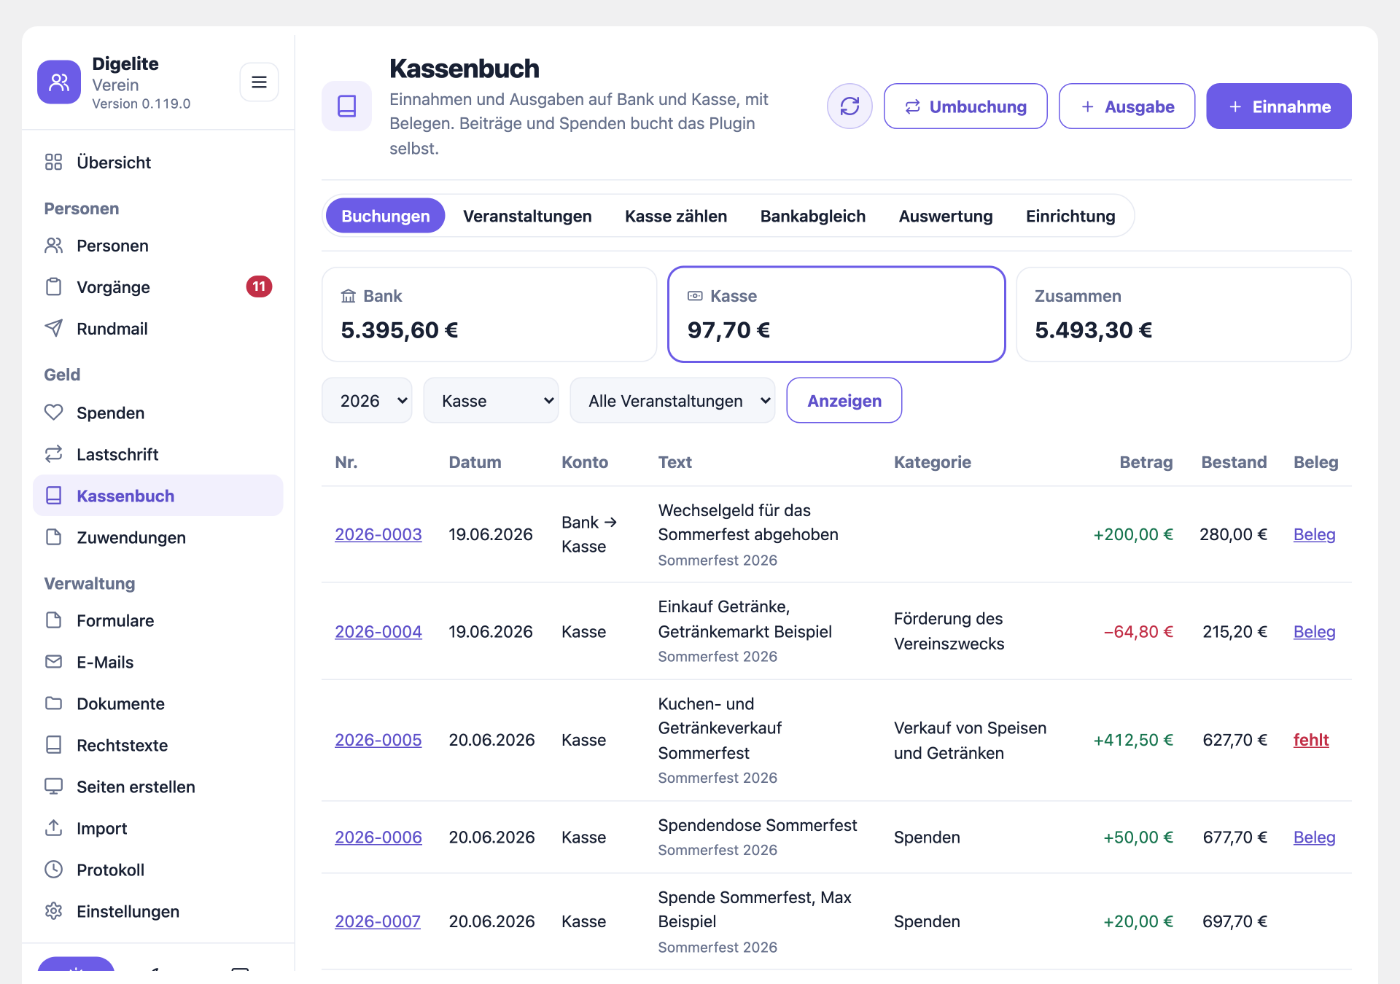The height and width of the screenshot is (984, 1400).
Task: Expand the Kasse account filter dropdown
Action: [x=491, y=401]
